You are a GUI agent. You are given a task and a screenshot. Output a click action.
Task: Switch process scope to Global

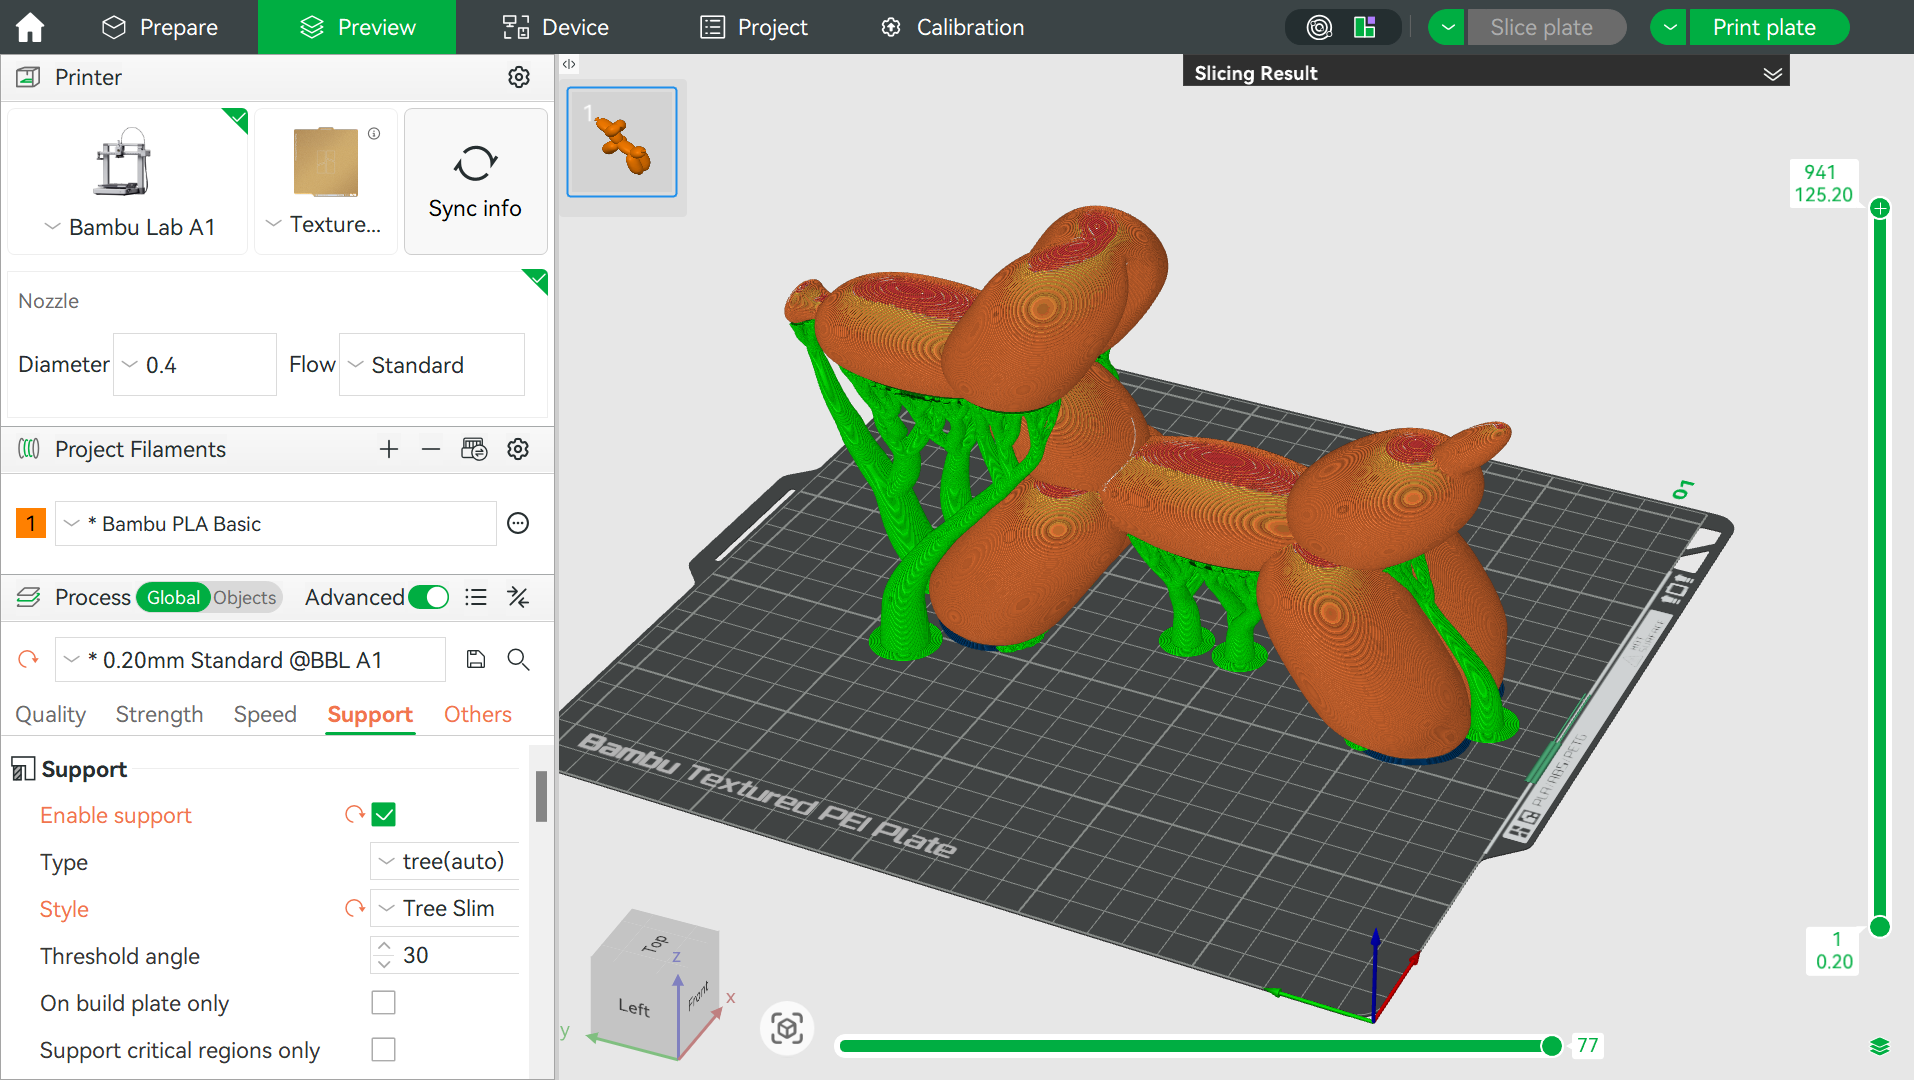(x=173, y=597)
